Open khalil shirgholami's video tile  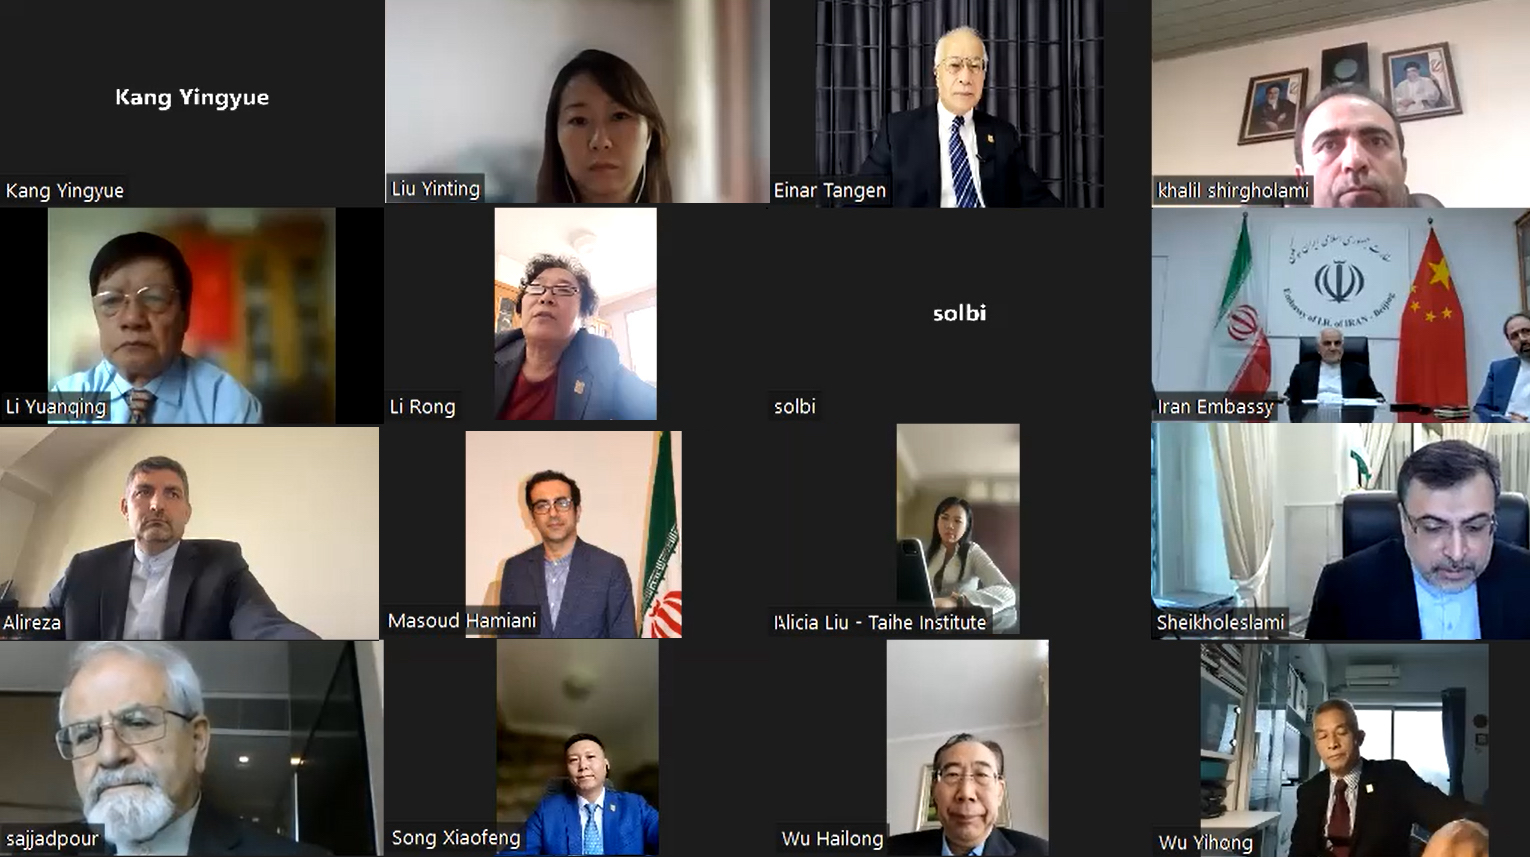click(x=1341, y=103)
